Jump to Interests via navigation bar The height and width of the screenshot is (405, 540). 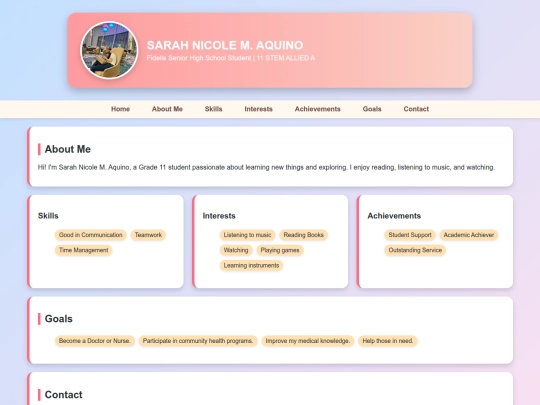click(x=258, y=109)
